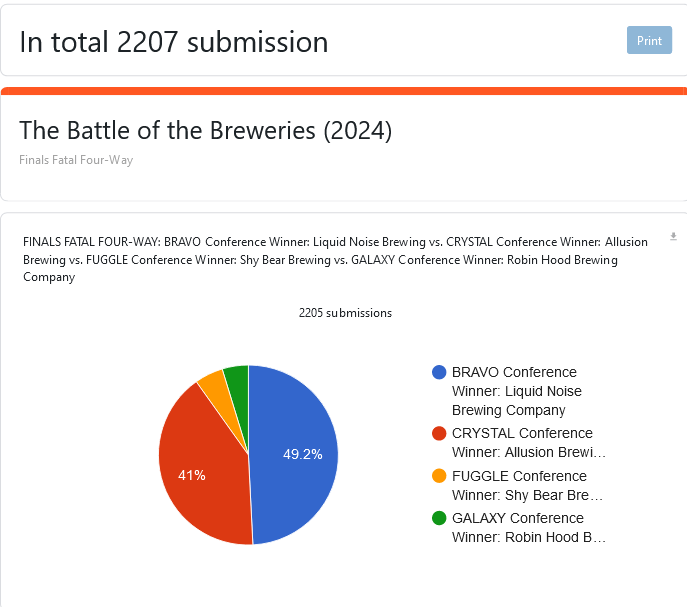687x607 pixels.
Task: Click the orange FUGGLE legend dot
Action: tap(439, 476)
